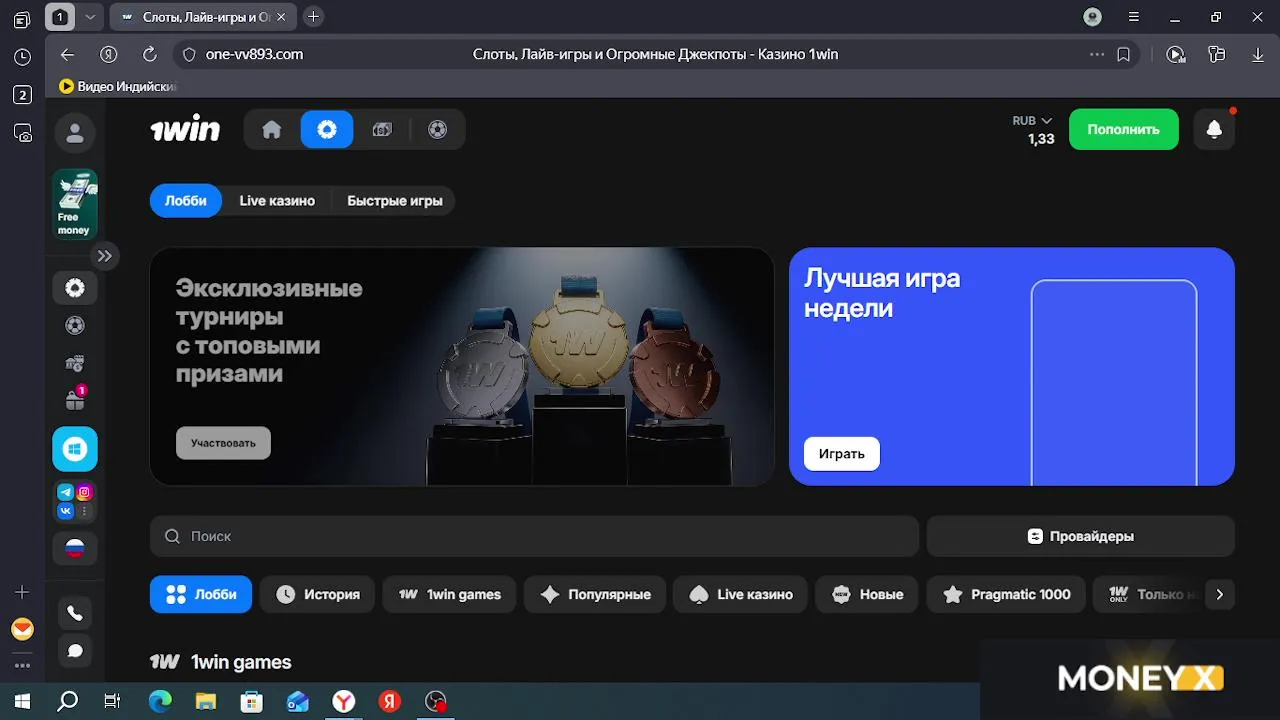The width and height of the screenshot is (1280, 720).
Task: Click the Yandex Я button in toolbar
Action: (x=109, y=54)
